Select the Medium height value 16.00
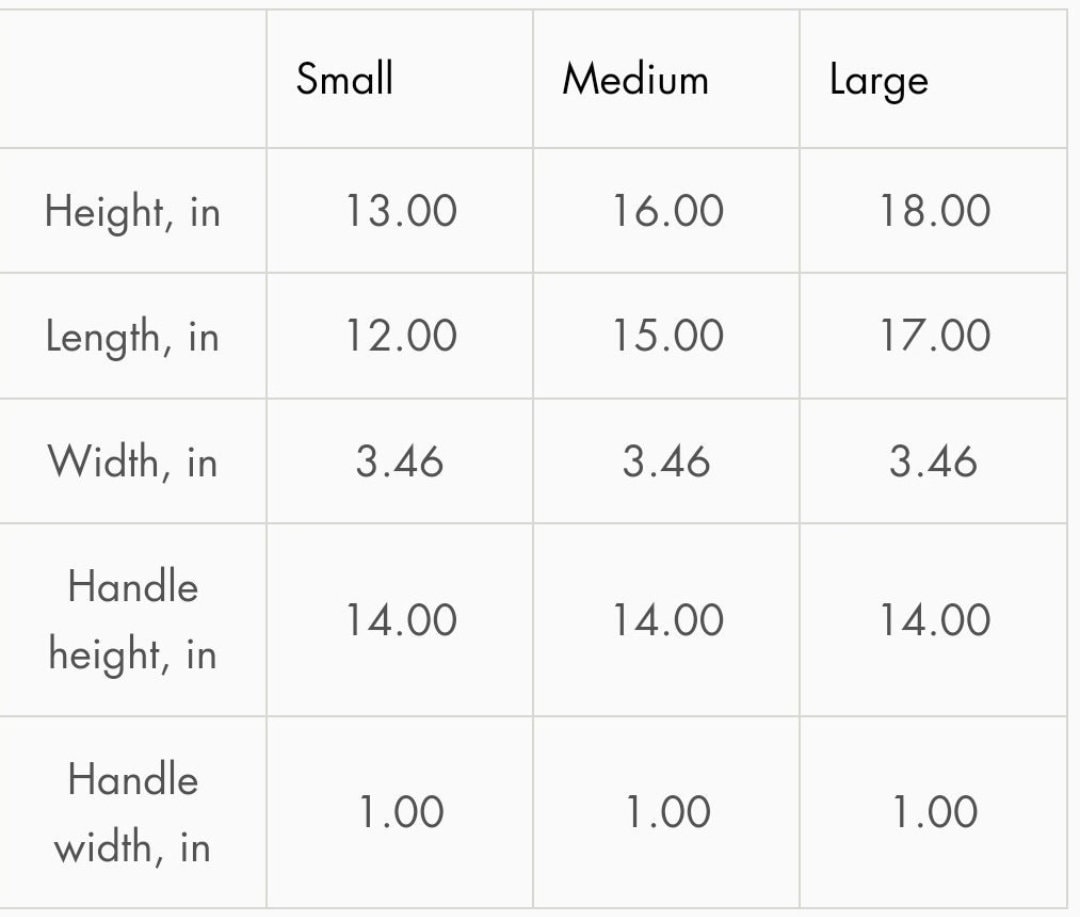 coord(668,210)
